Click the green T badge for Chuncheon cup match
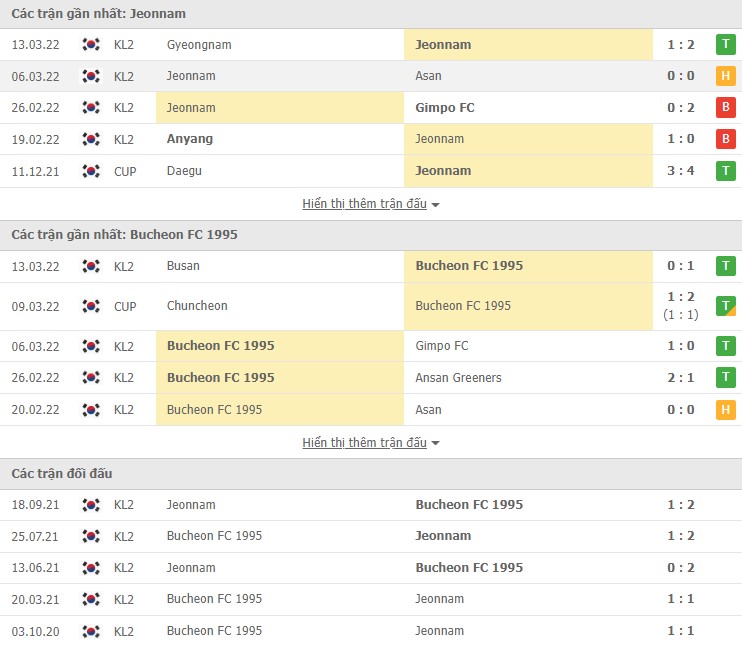The width and height of the screenshot is (742, 646). pyautogui.click(x=725, y=306)
